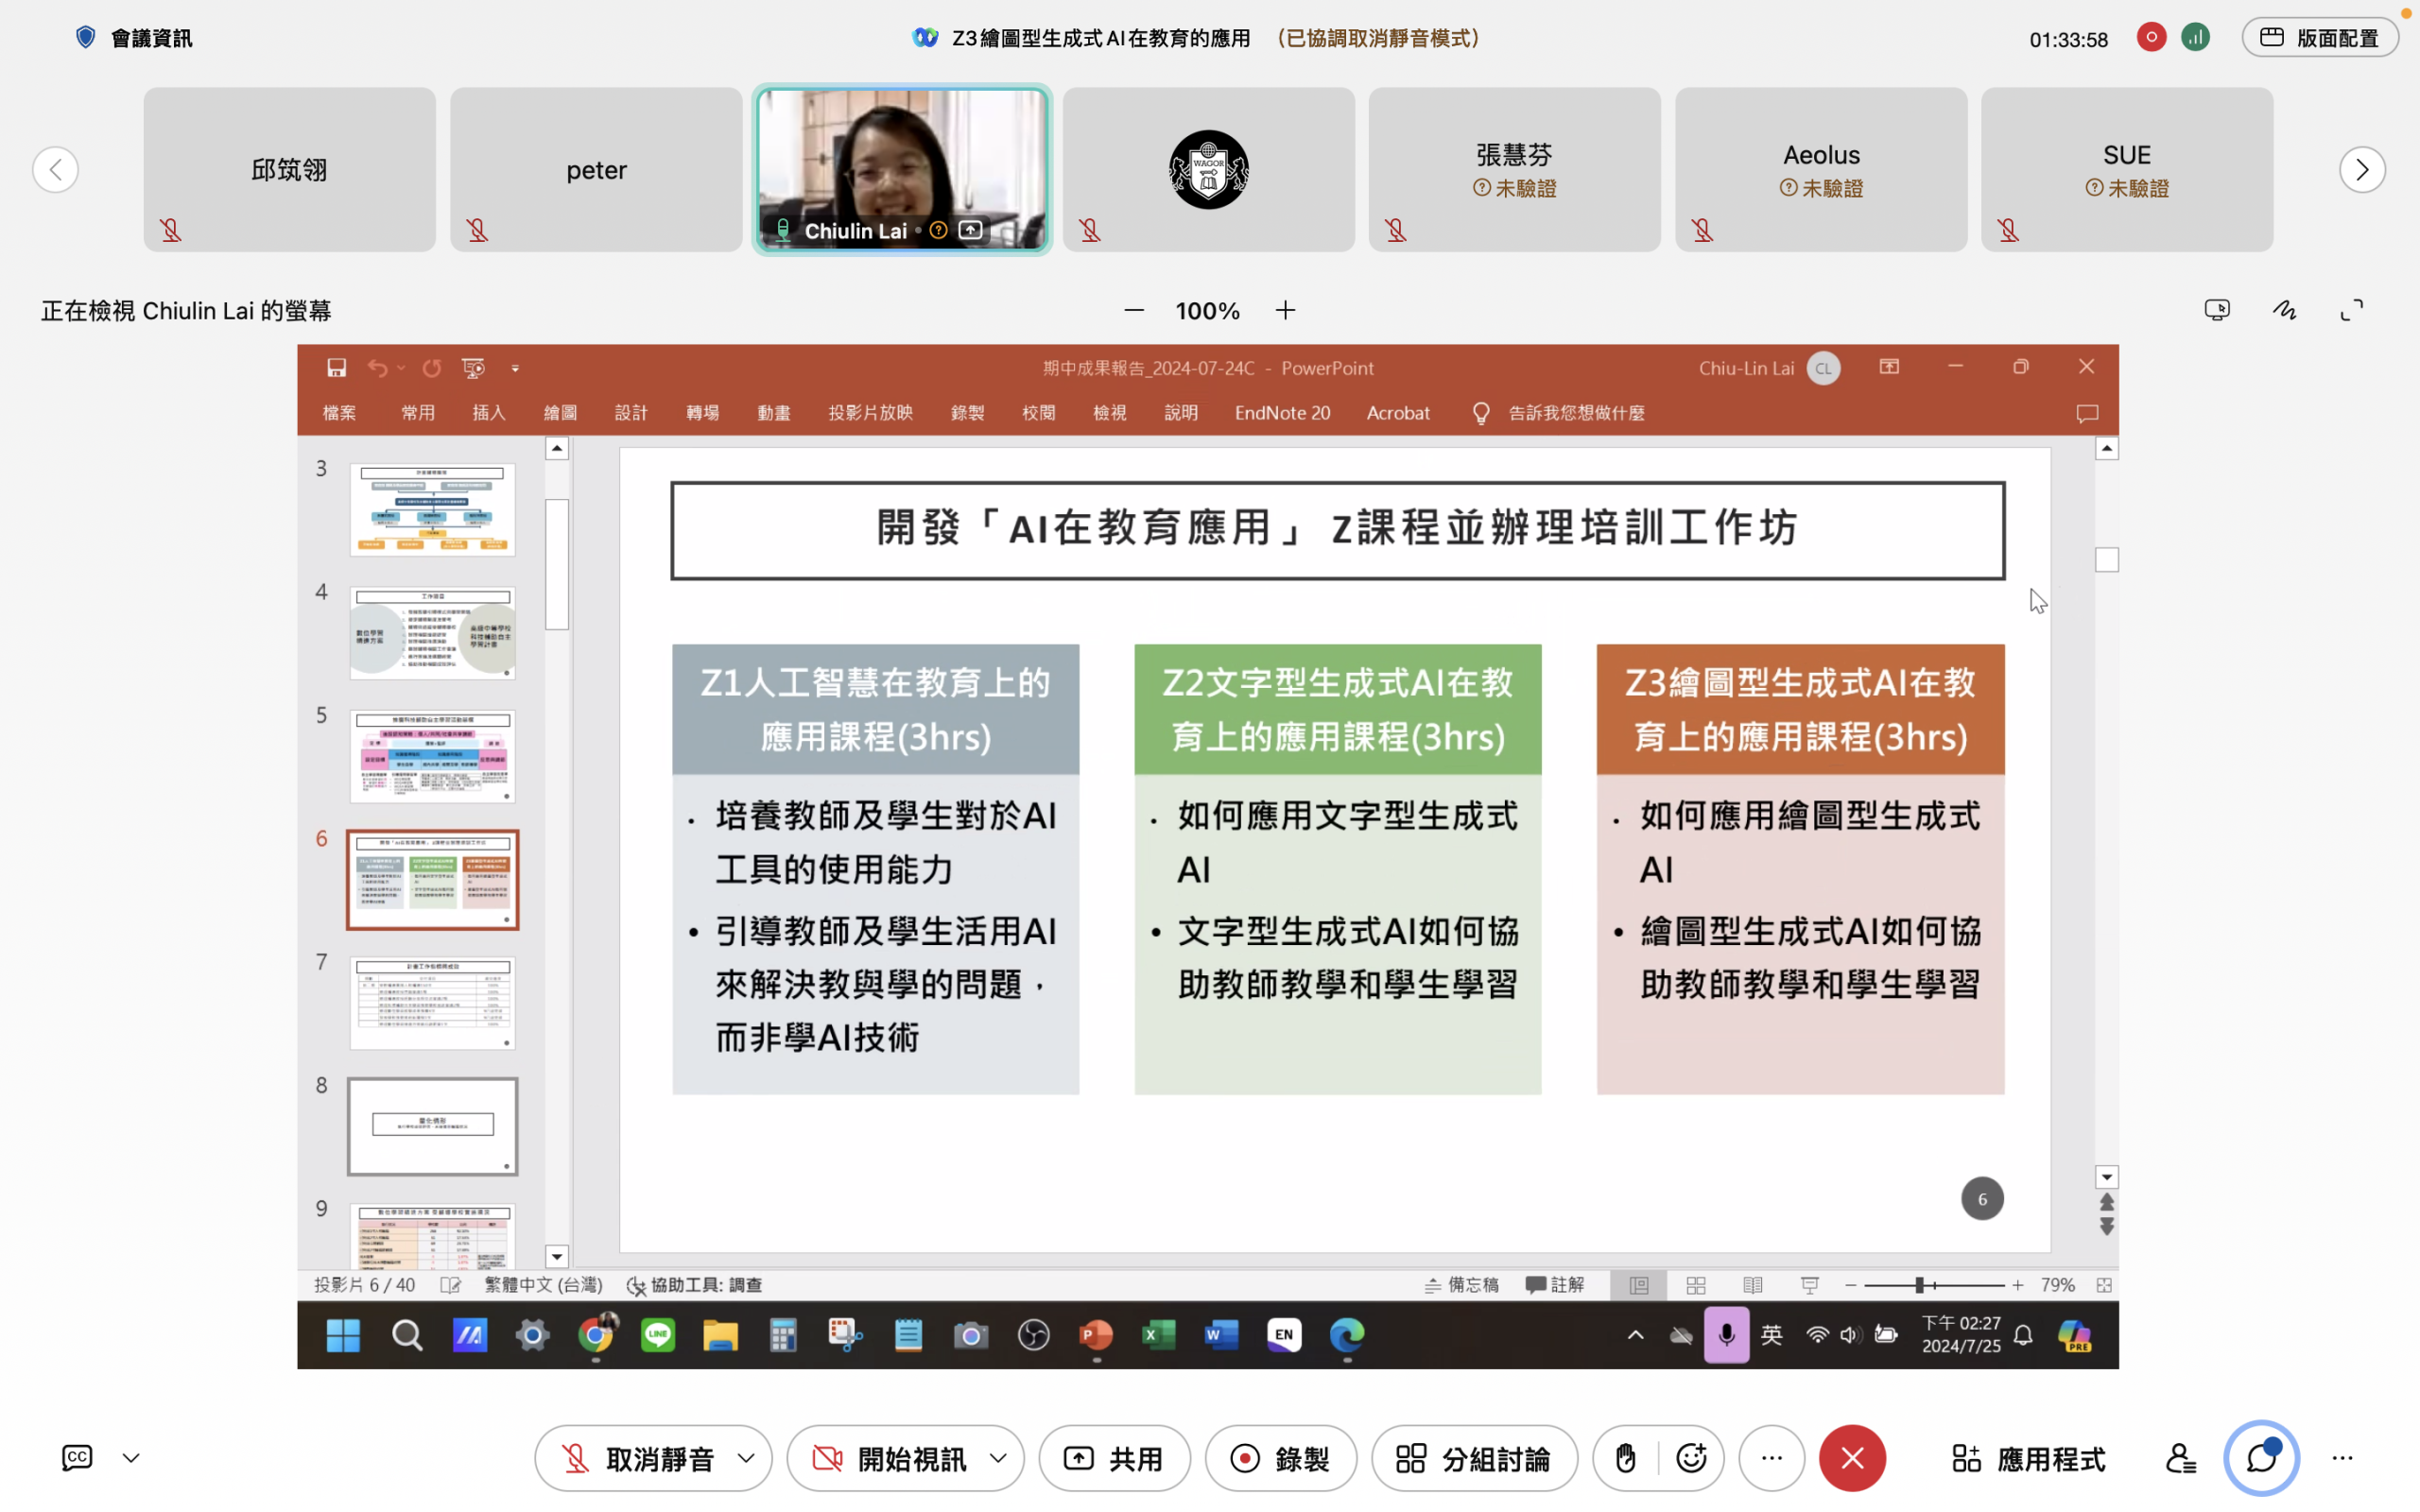Expand the video options arrow beside 開始視訊
2420x1512 pixels.
tap(998, 1458)
